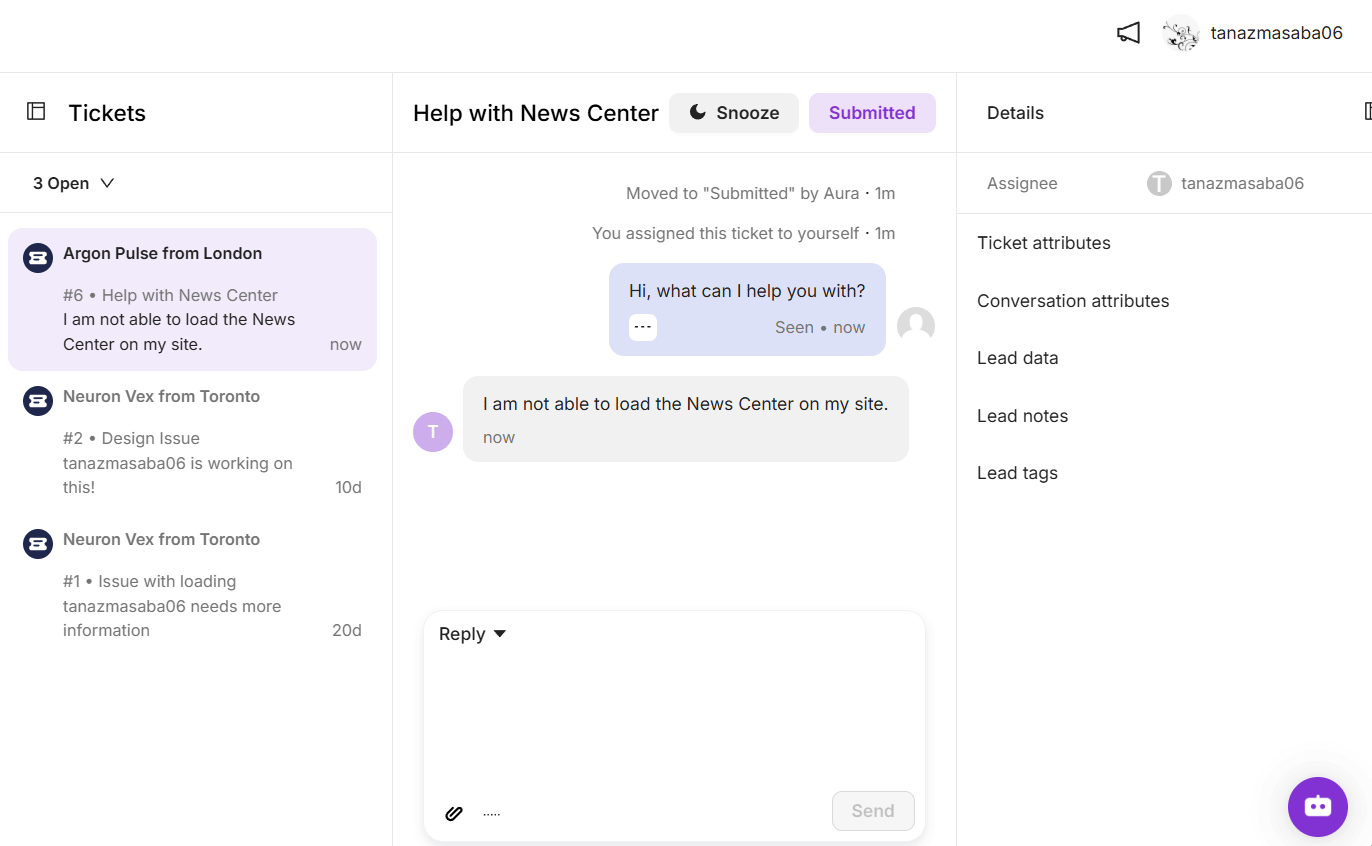The image size is (1372, 846).
Task: Change the assignee tanazmasaba06
Action: click(1242, 183)
